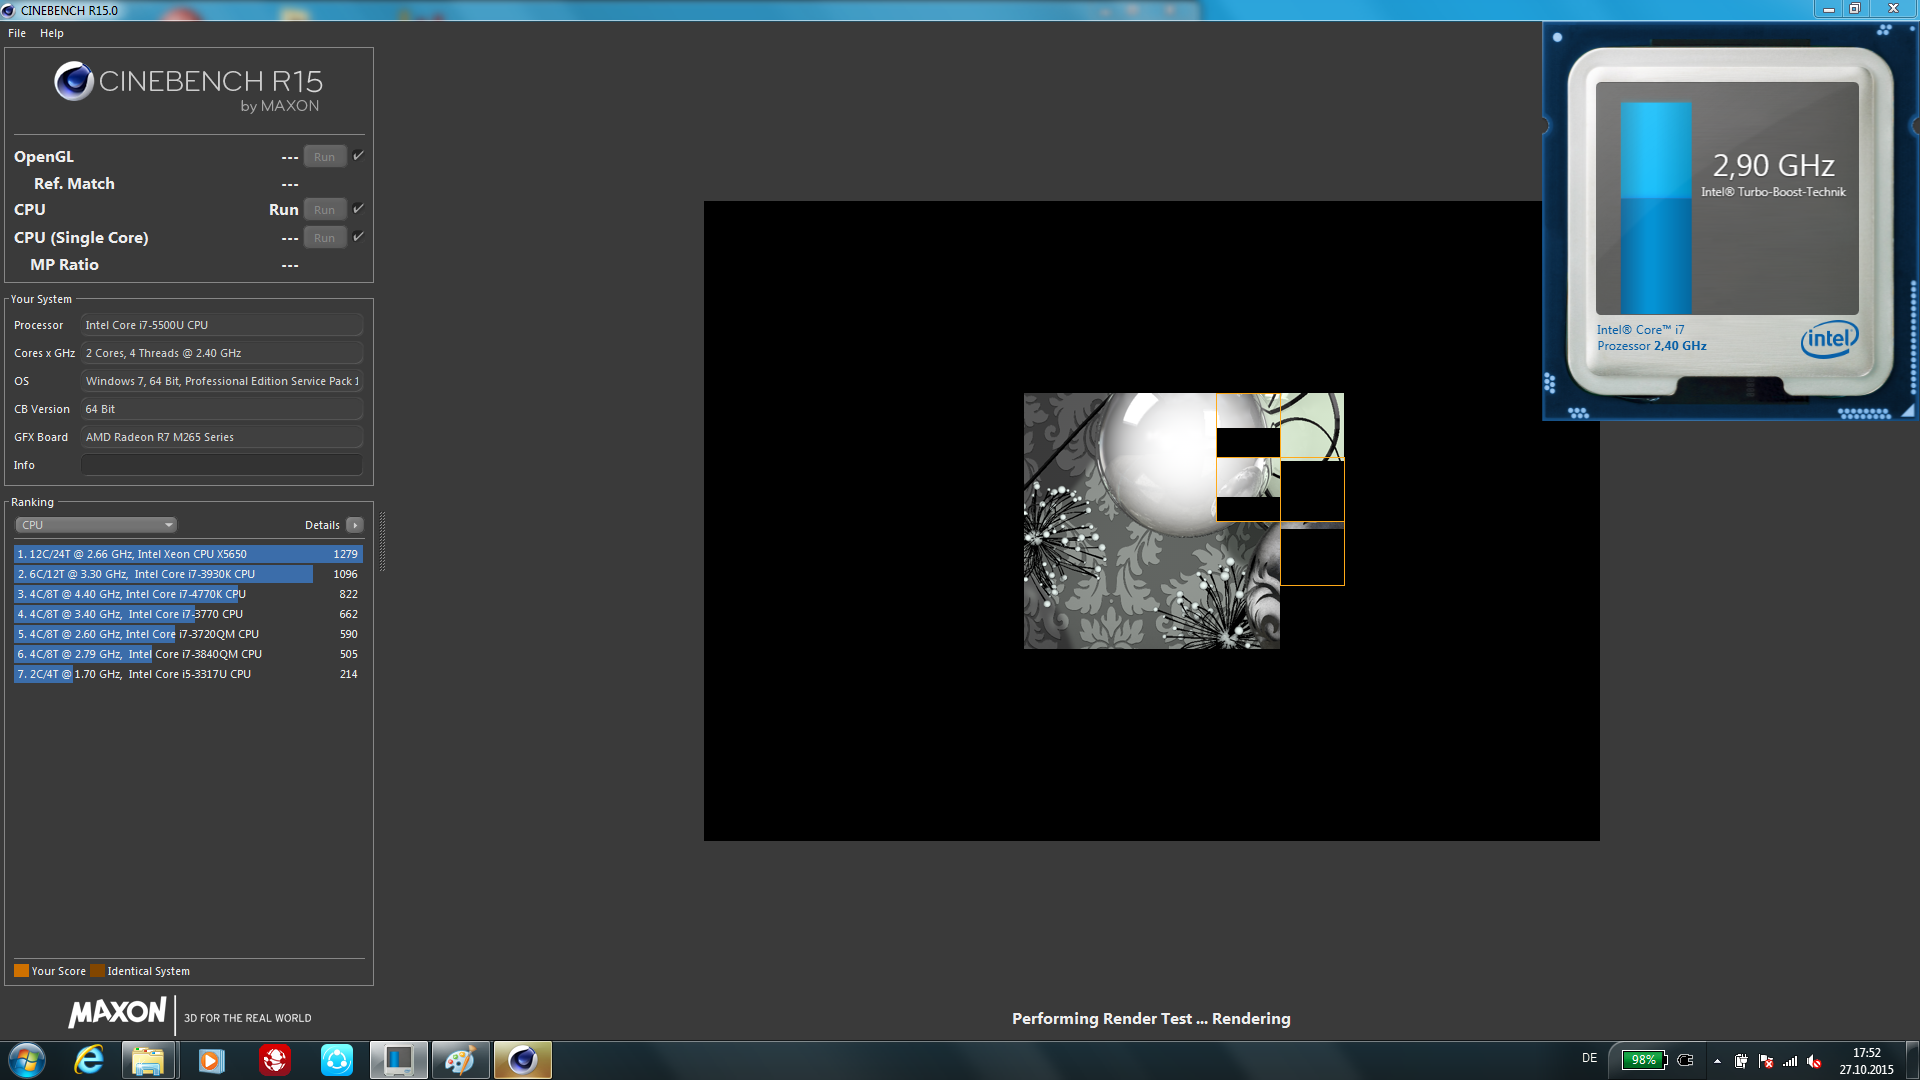Open the CPU ranking type dropdown
The width and height of the screenshot is (1920, 1080).
(x=96, y=525)
